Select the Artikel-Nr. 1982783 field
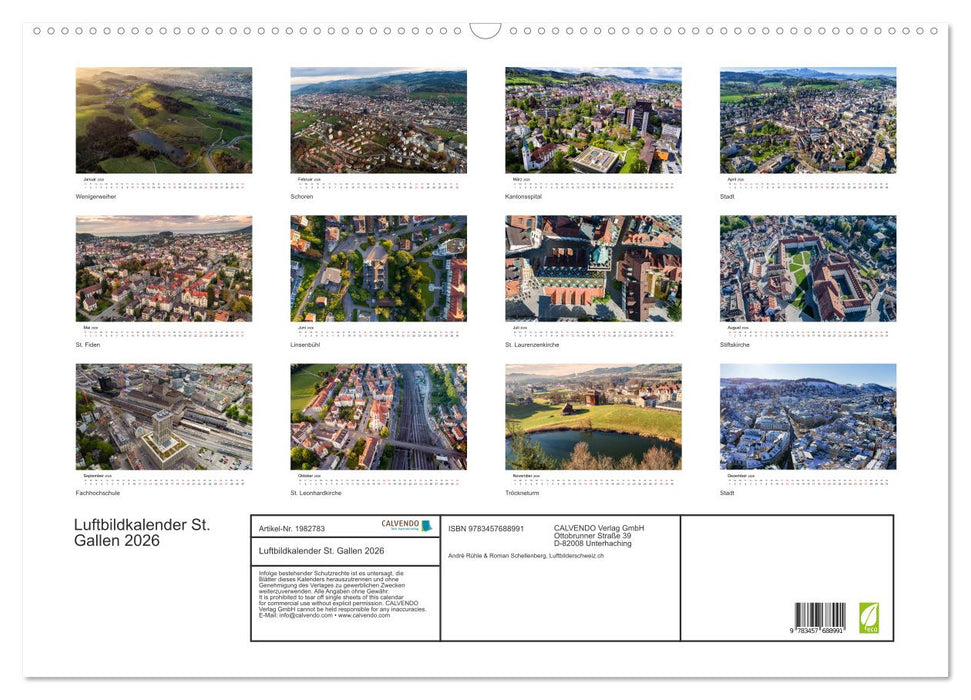971x700 pixels. 292,527
